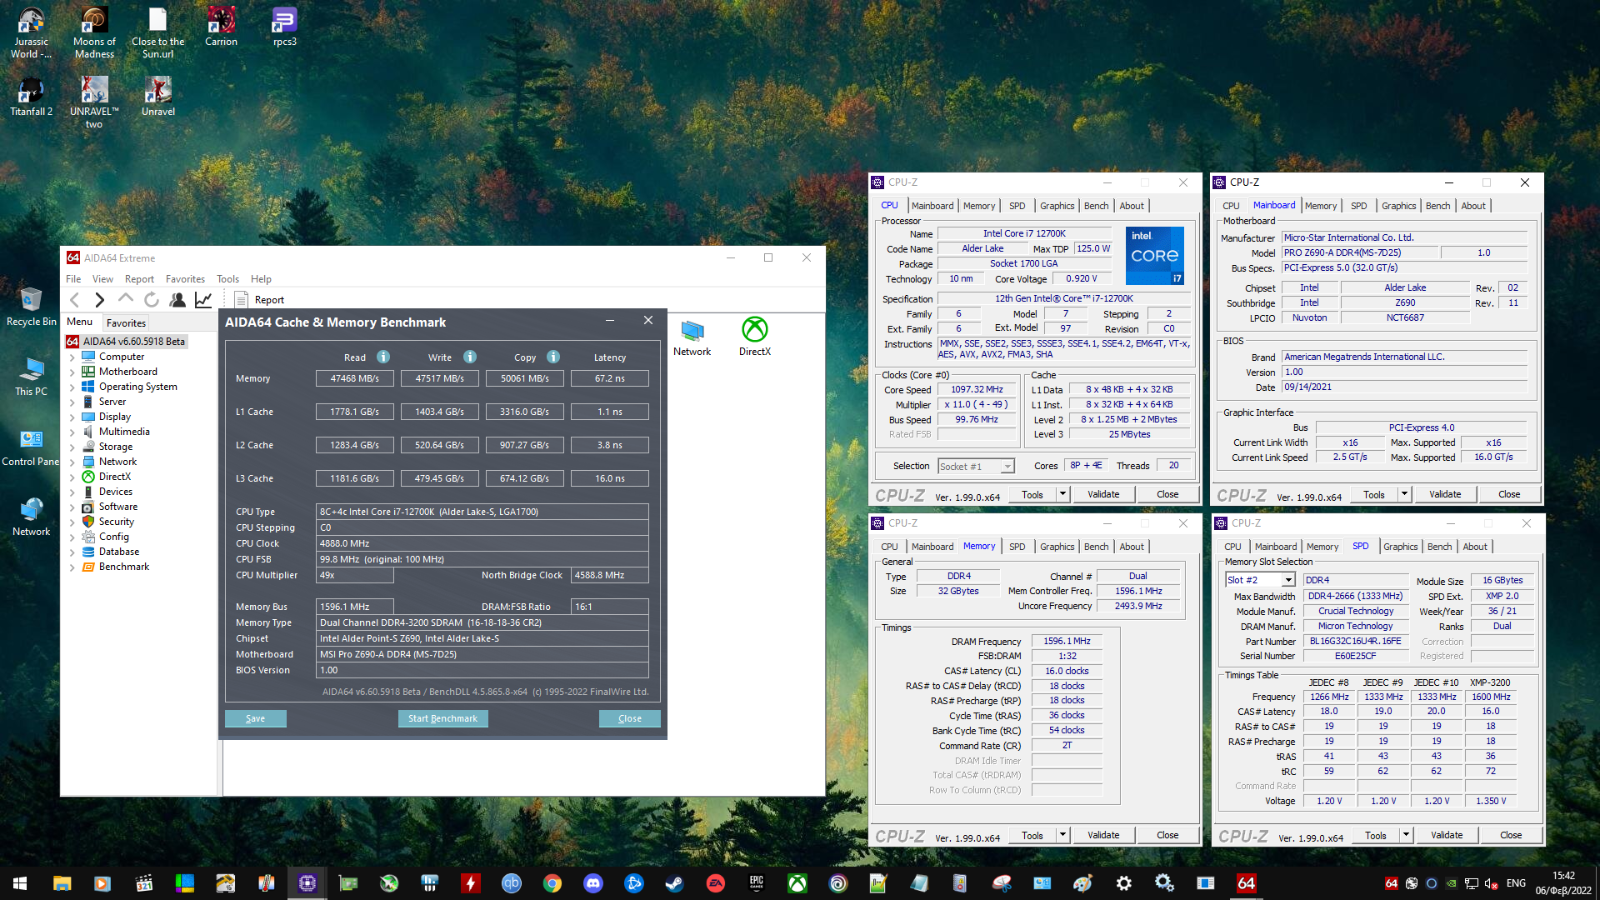Viewport: 1600px width, 900px height.
Task: Open the Network icon in AIDA64 content pane
Action: pos(692,337)
